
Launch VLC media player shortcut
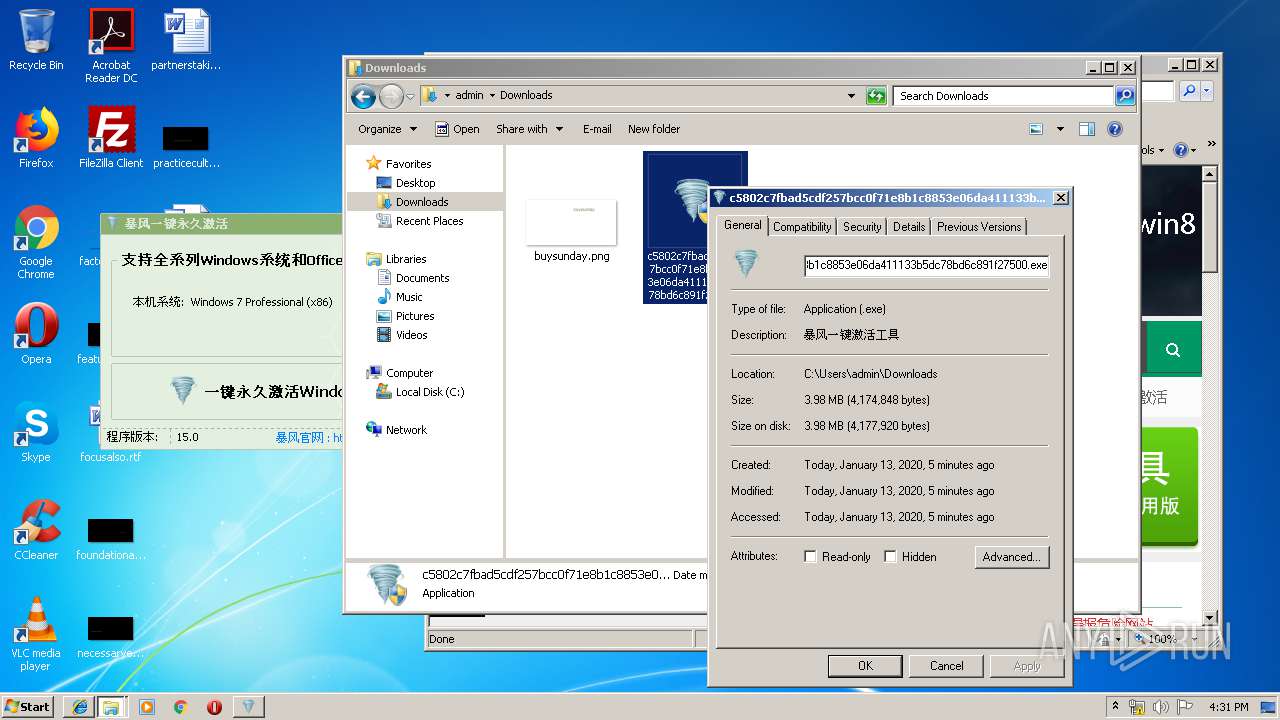(36, 635)
